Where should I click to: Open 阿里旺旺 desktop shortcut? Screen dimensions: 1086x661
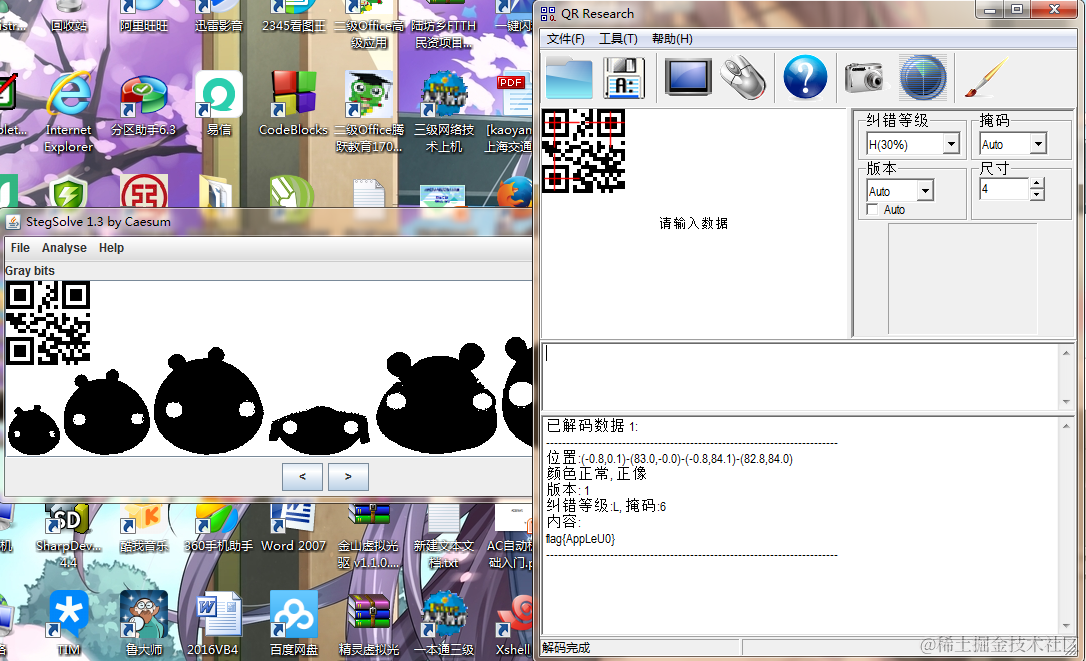click(x=143, y=17)
